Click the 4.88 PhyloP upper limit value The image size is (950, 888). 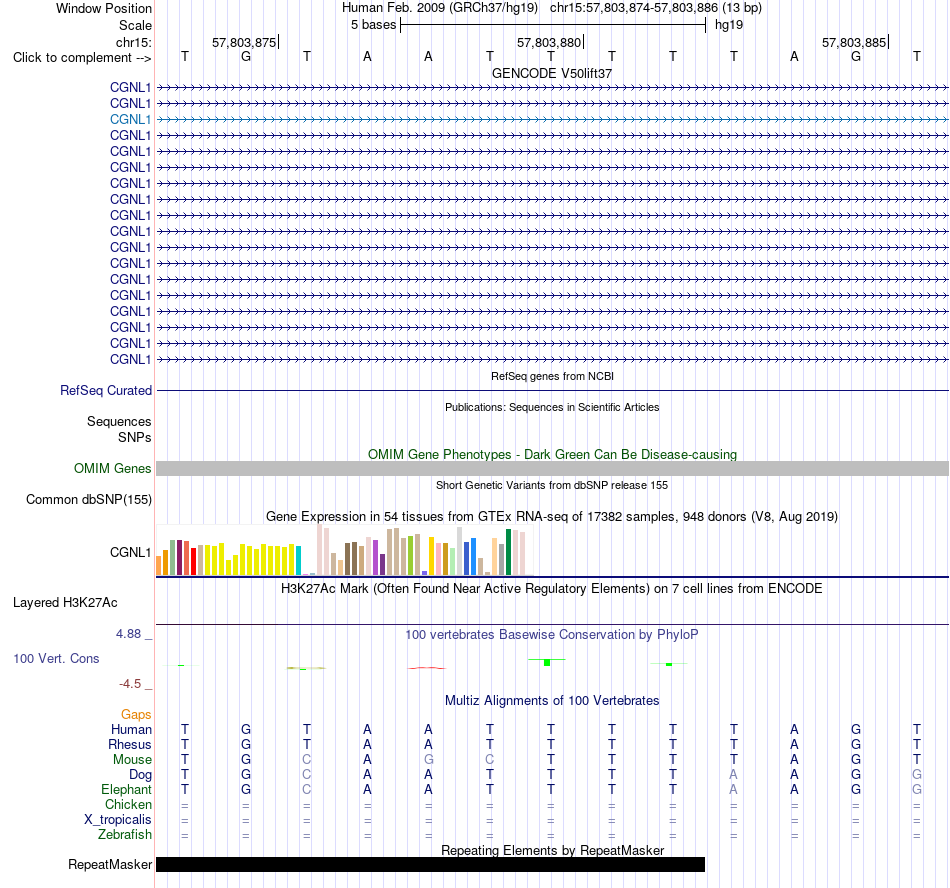point(128,634)
